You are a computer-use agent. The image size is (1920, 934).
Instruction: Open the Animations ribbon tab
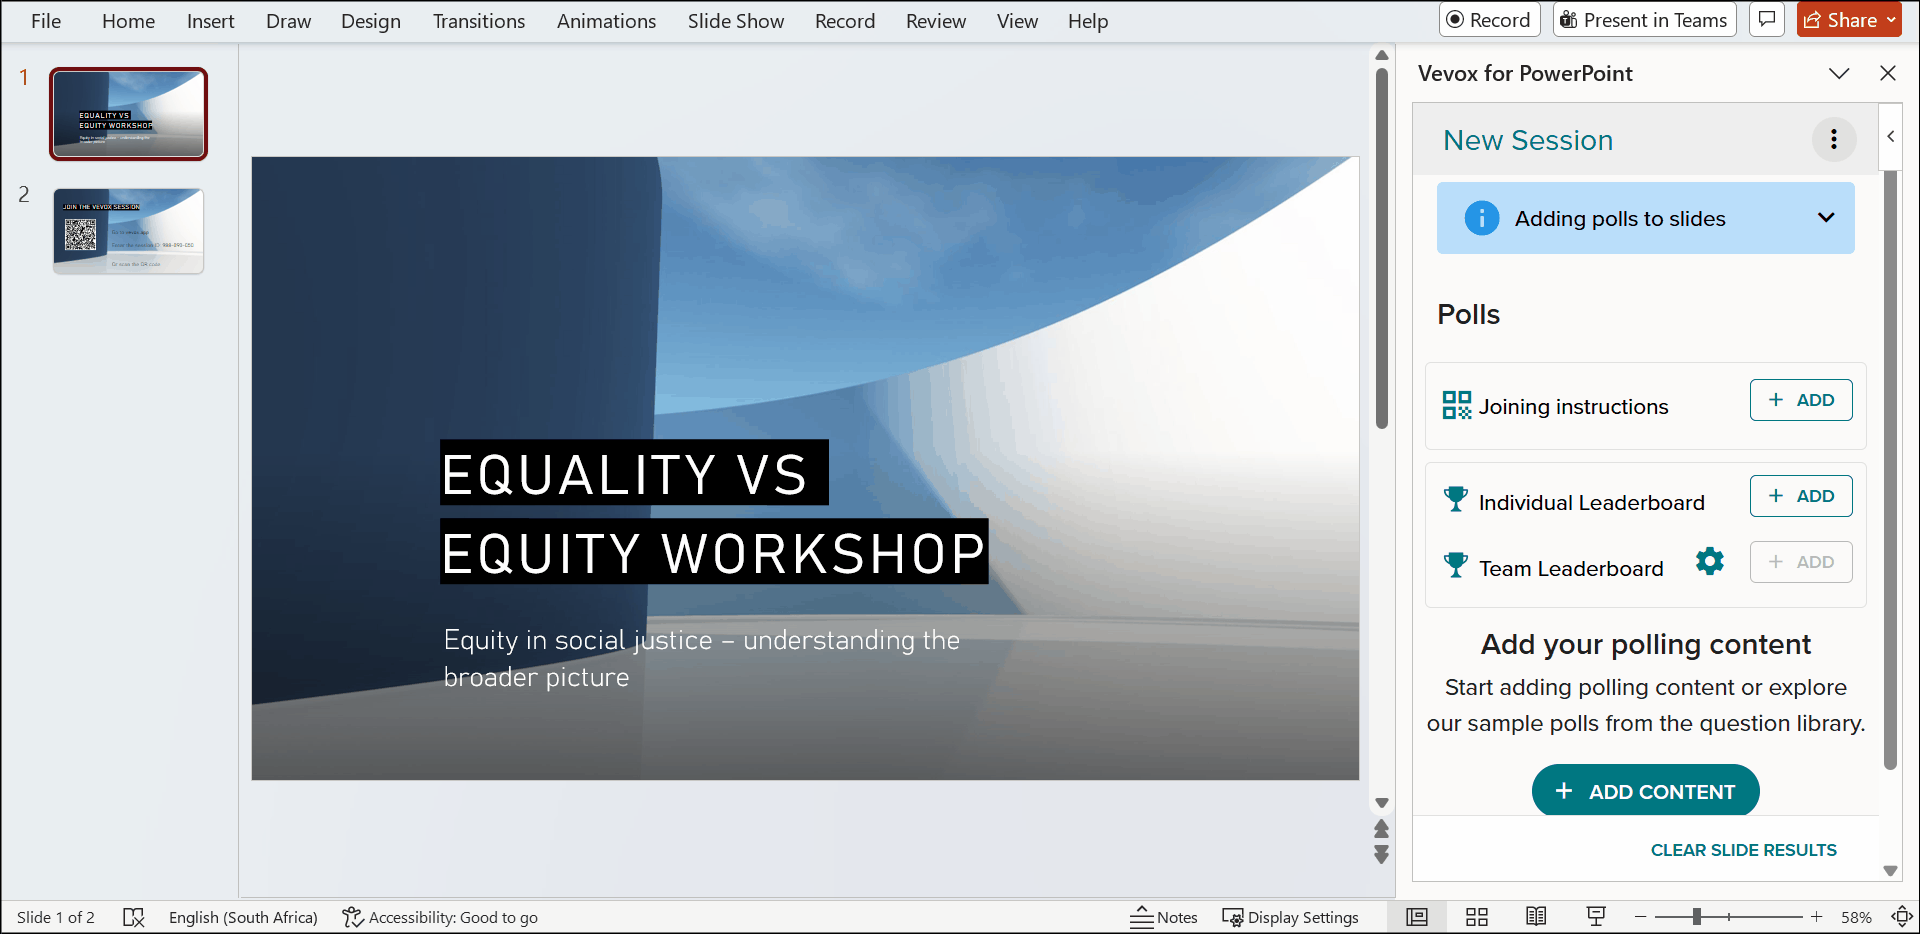click(x=605, y=20)
